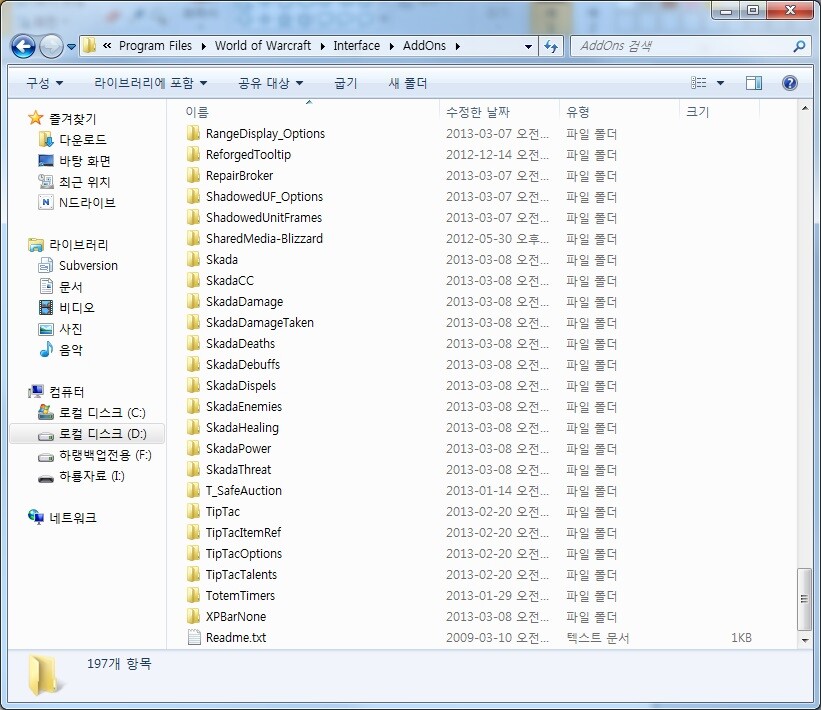Open the view options dropdown arrow
Screen dimensions: 822x710
click(720, 83)
